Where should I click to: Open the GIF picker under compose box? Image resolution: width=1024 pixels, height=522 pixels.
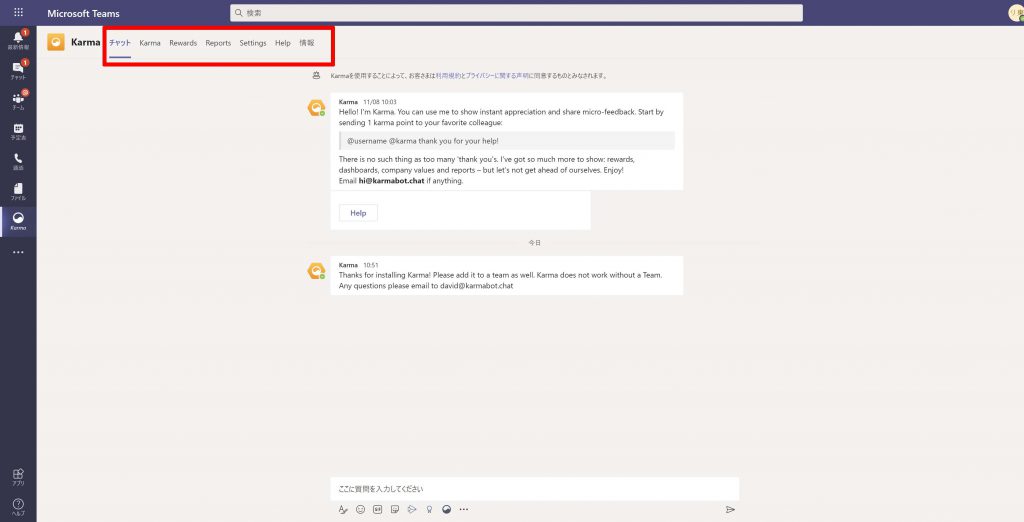click(377, 510)
